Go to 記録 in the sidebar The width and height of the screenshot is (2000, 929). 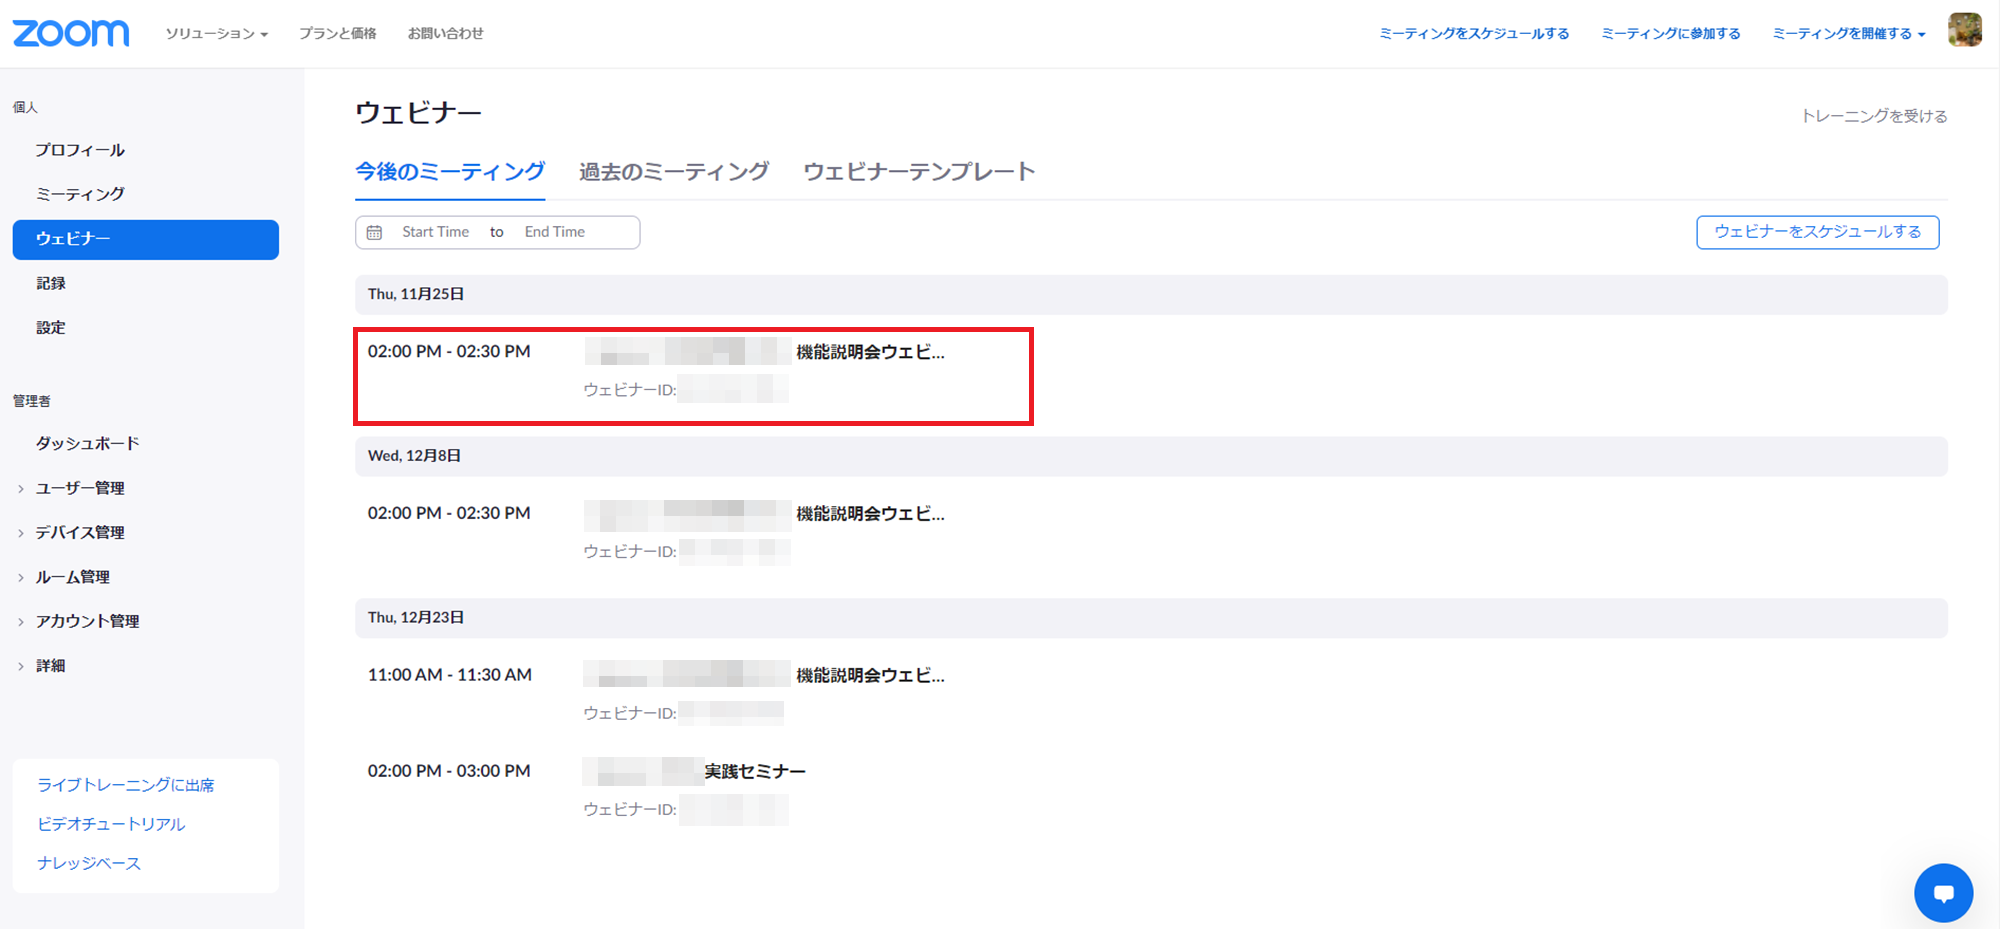51,283
